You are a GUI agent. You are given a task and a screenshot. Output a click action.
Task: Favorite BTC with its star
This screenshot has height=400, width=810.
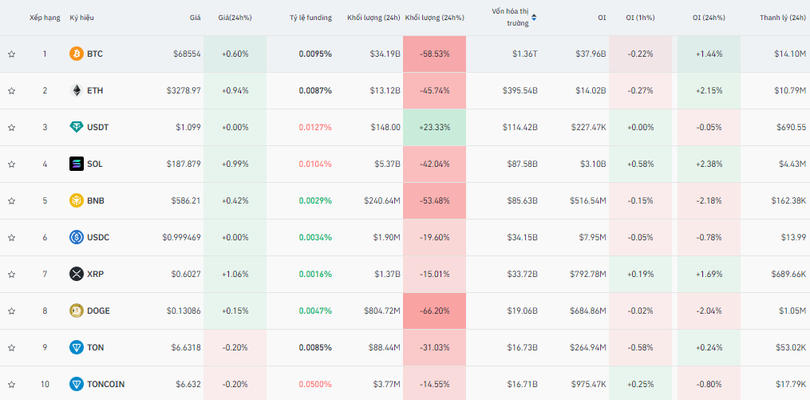click(x=12, y=54)
